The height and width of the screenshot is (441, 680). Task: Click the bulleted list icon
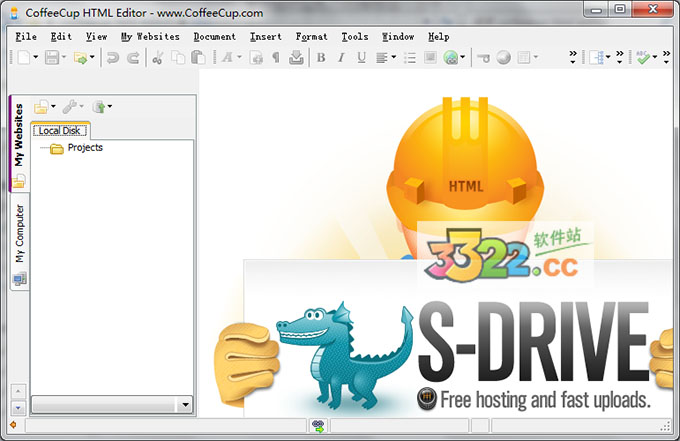410,58
